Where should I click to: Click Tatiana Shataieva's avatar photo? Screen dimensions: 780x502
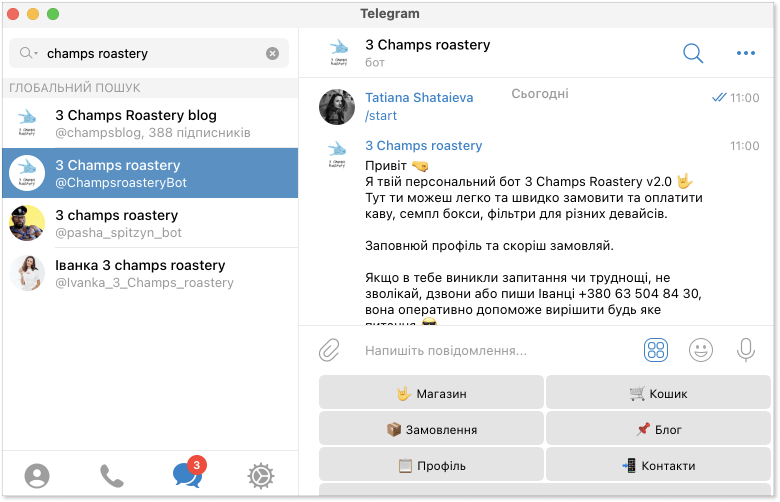click(337, 107)
